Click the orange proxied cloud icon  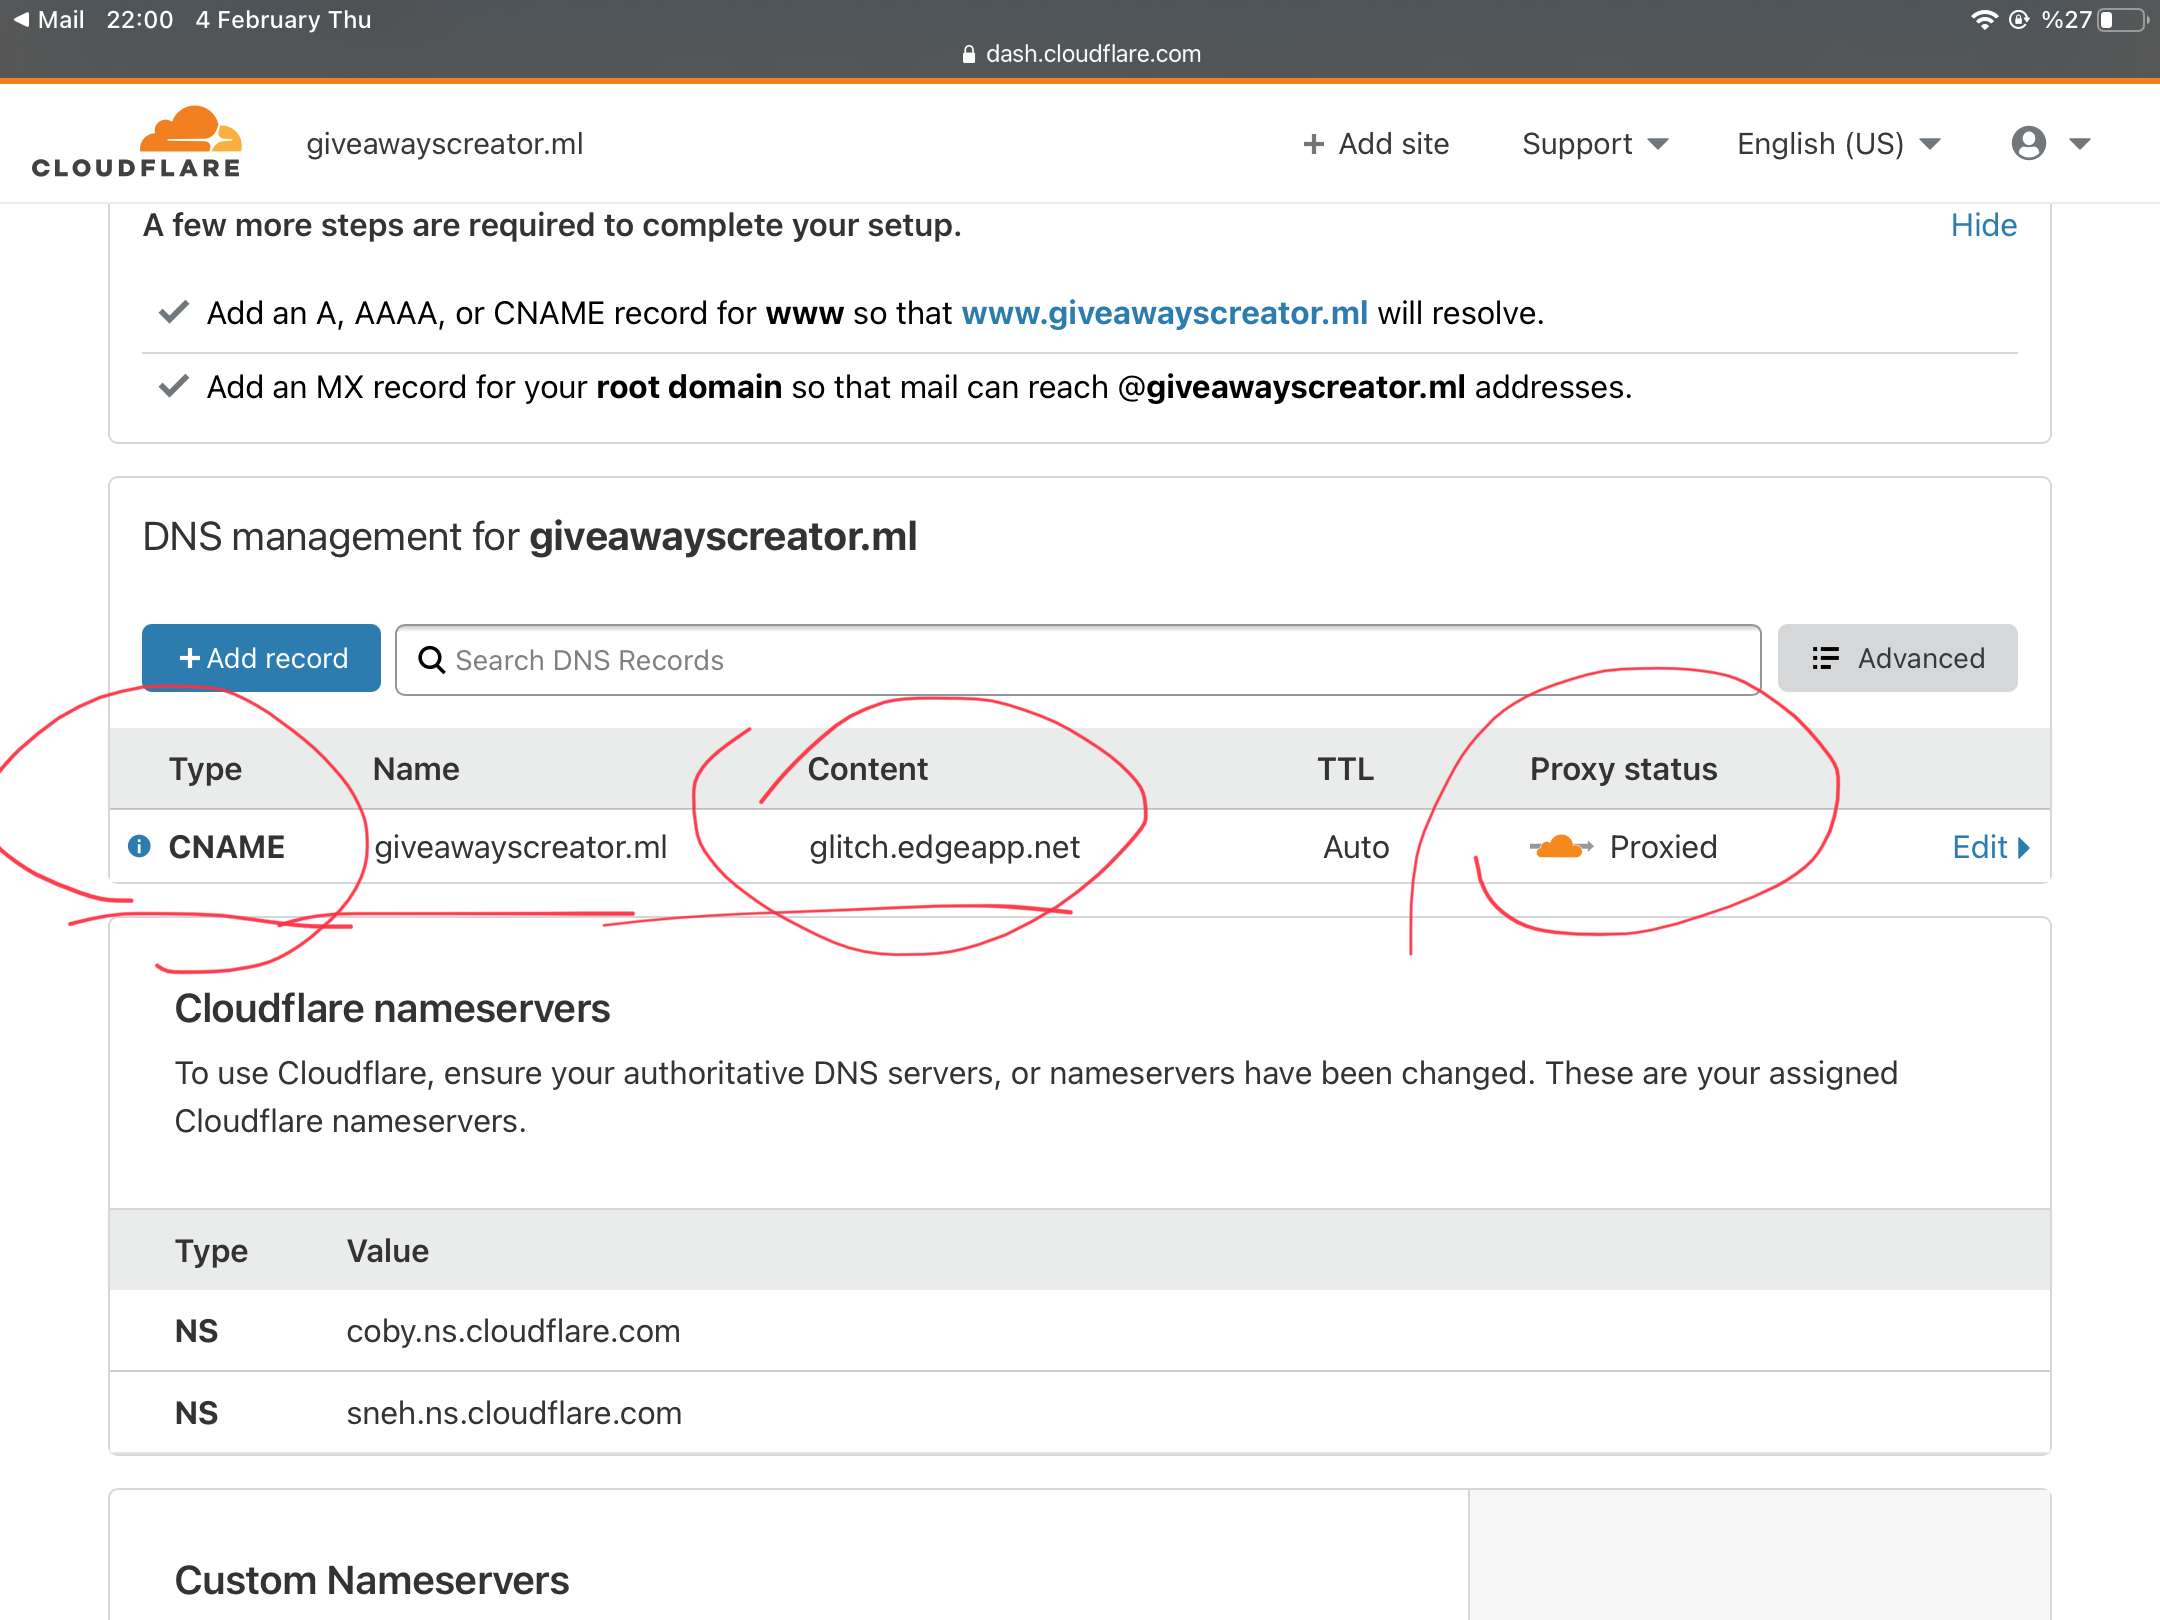tap(1559, 847)
